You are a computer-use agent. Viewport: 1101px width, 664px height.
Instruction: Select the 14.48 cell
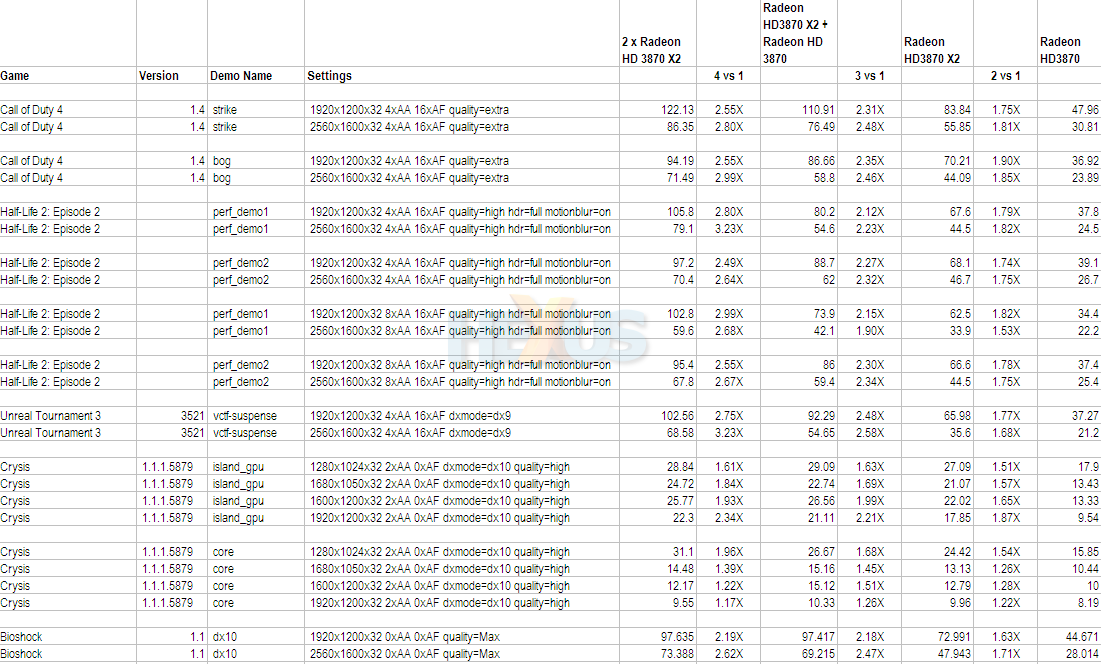click(657, 569)
